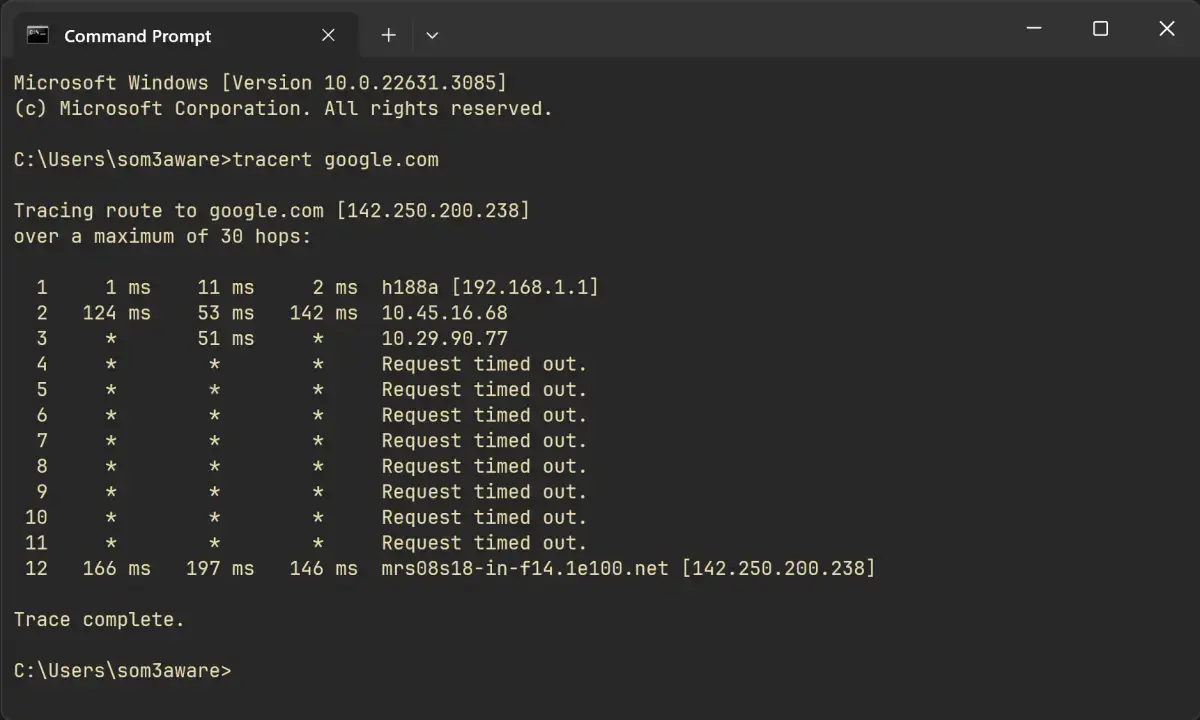Open a new tab with plus icon
The image size is (1200, 720).
388,36
